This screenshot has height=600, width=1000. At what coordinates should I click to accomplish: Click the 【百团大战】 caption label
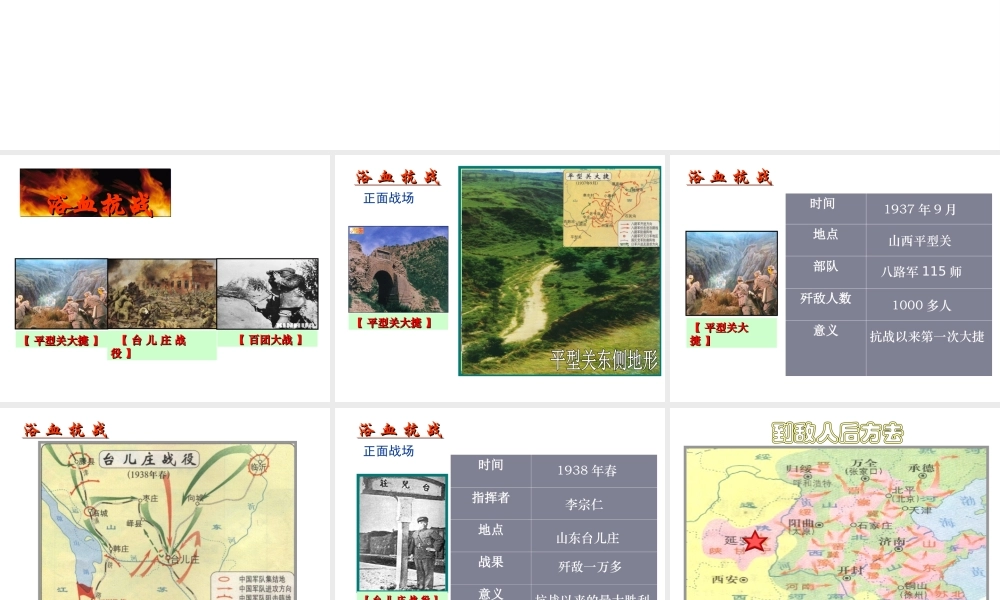click(270, 340)
